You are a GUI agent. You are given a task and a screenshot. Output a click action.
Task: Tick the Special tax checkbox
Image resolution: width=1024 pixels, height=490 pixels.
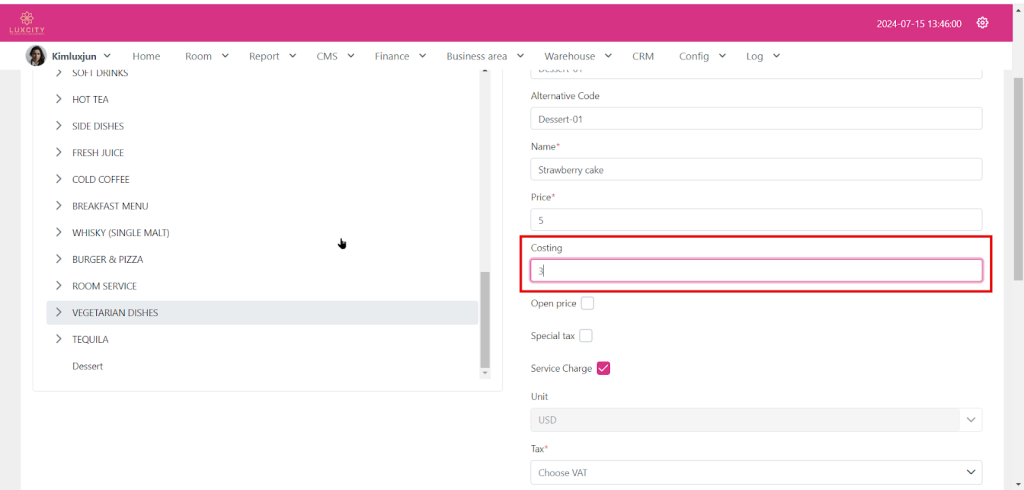[x=586, y=336]
